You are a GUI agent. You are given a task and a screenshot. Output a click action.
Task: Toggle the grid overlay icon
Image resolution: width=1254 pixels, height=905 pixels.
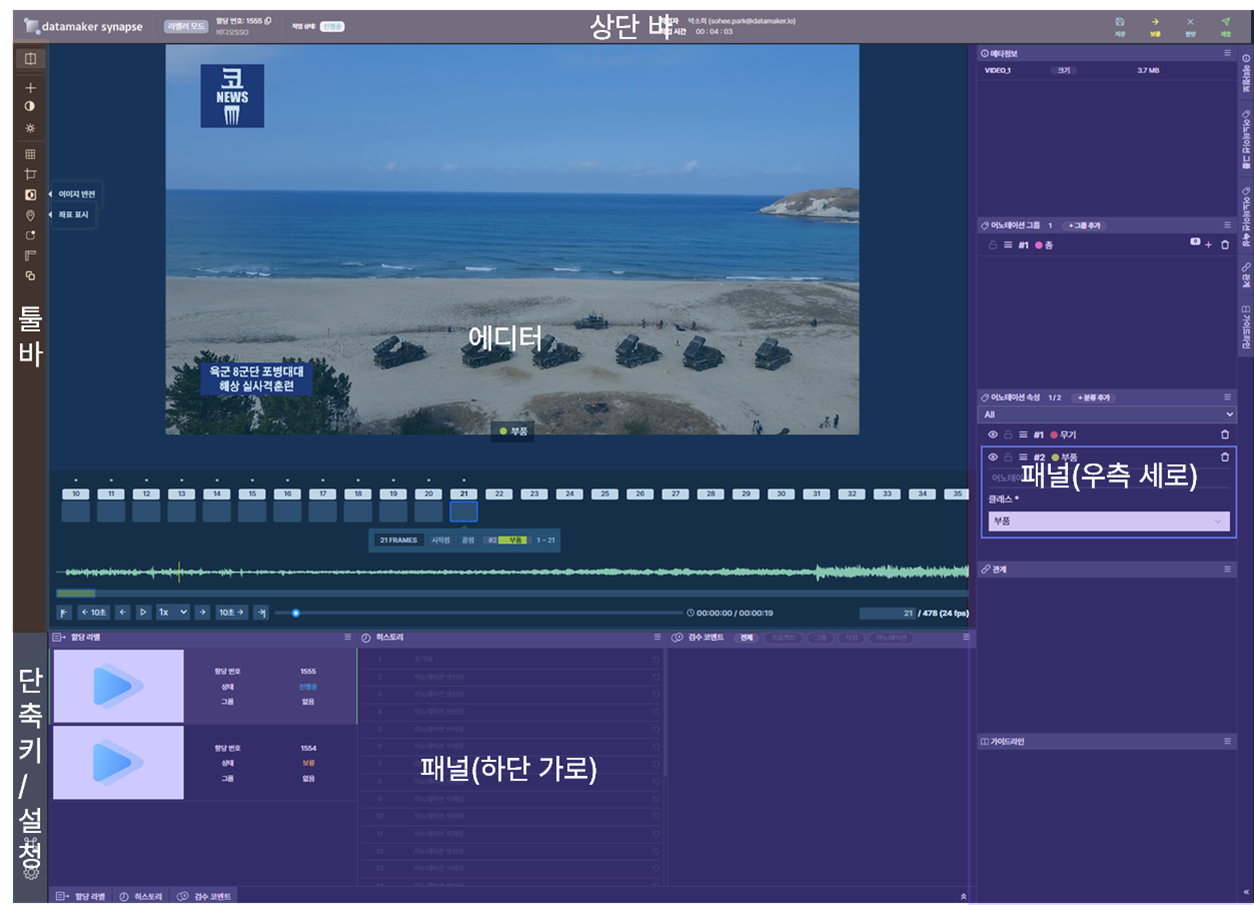coord(30,154)
